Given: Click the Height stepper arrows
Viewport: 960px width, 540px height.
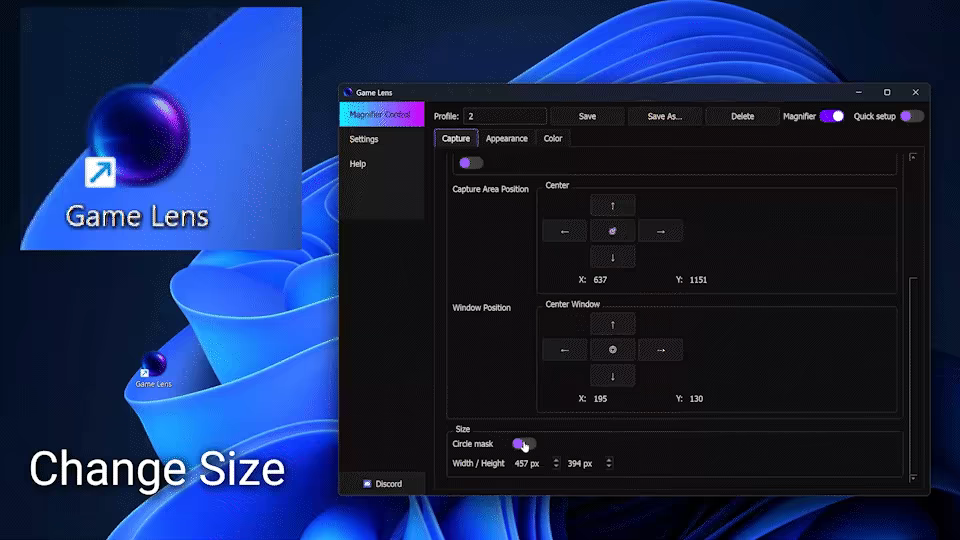Looking at the screenshot, I should pyautogui.click(x=609, y=463).
